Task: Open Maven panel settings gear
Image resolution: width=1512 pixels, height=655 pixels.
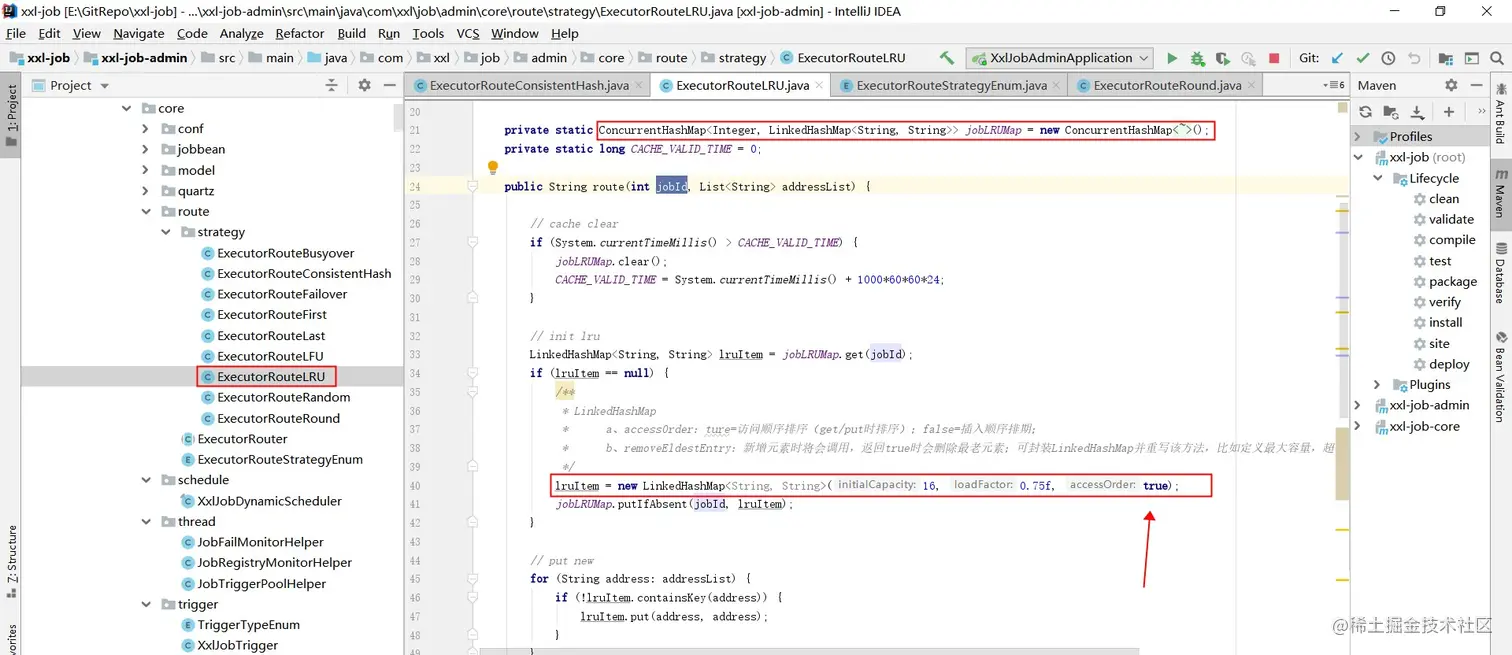Action: click(1451, 85)
